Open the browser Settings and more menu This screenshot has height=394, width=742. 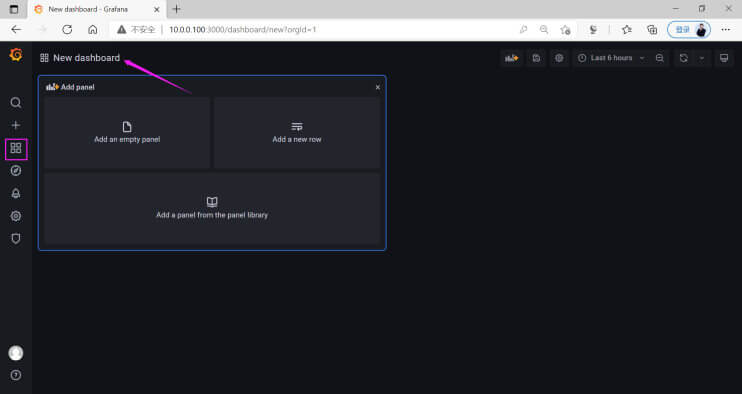point(725,29)
